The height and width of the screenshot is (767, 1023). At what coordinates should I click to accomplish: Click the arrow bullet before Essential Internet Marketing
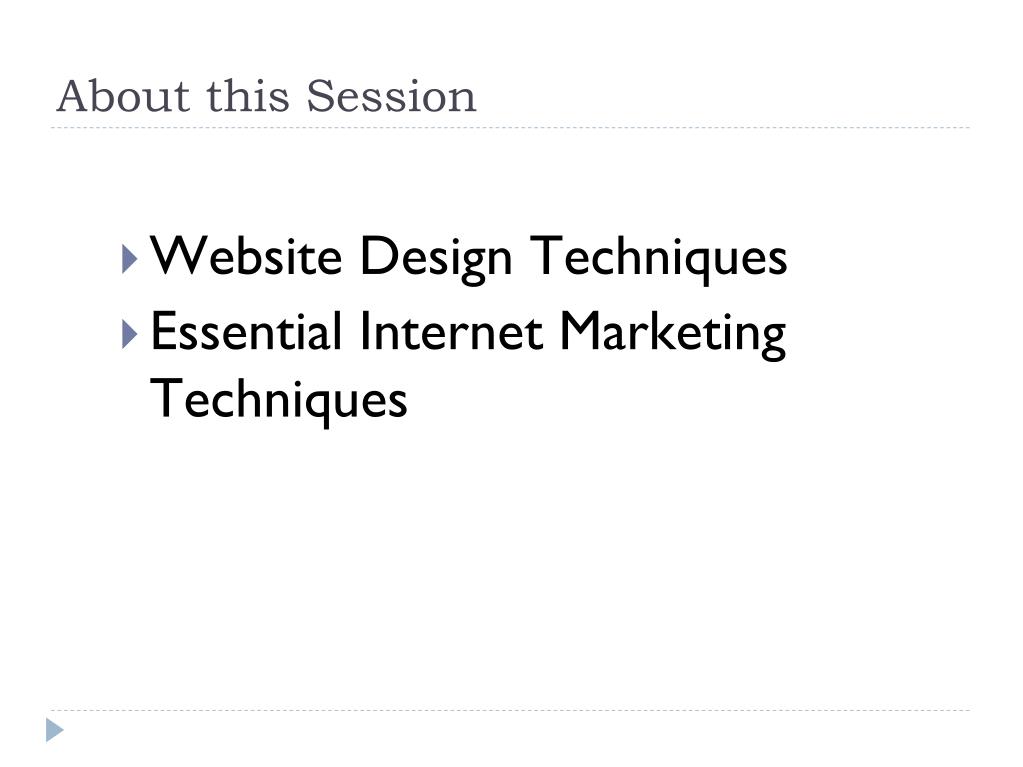pyautogui.click(x=130, y=335)
